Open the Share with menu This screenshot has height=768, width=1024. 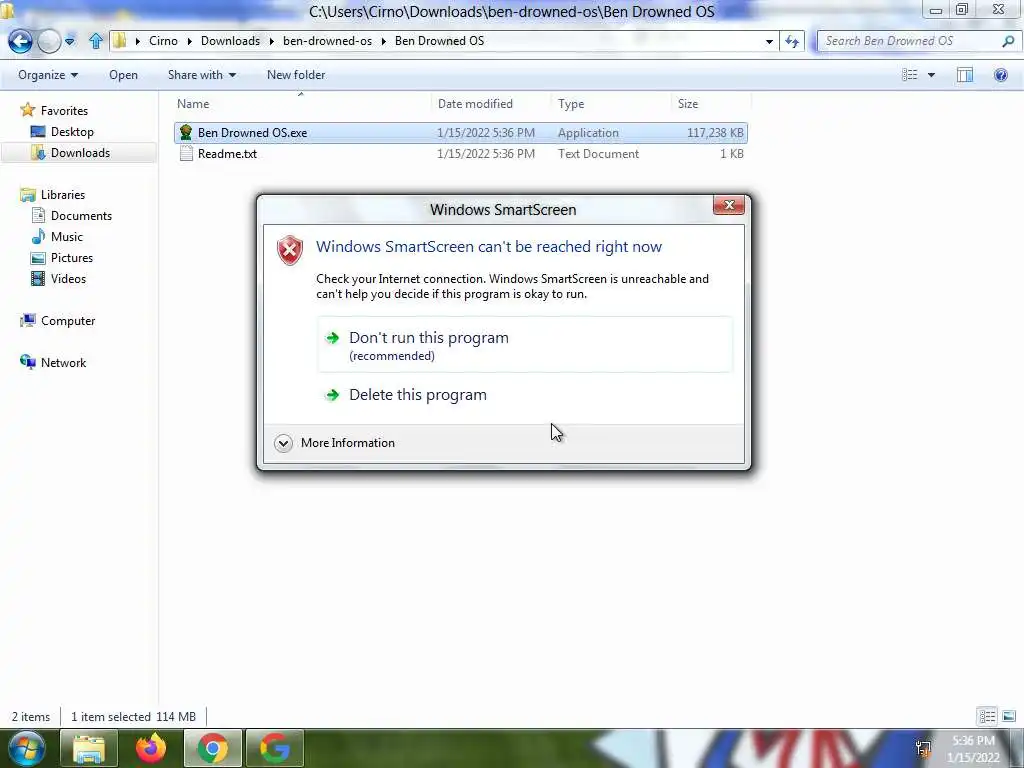pyautogui.click(x=202, y=75)
